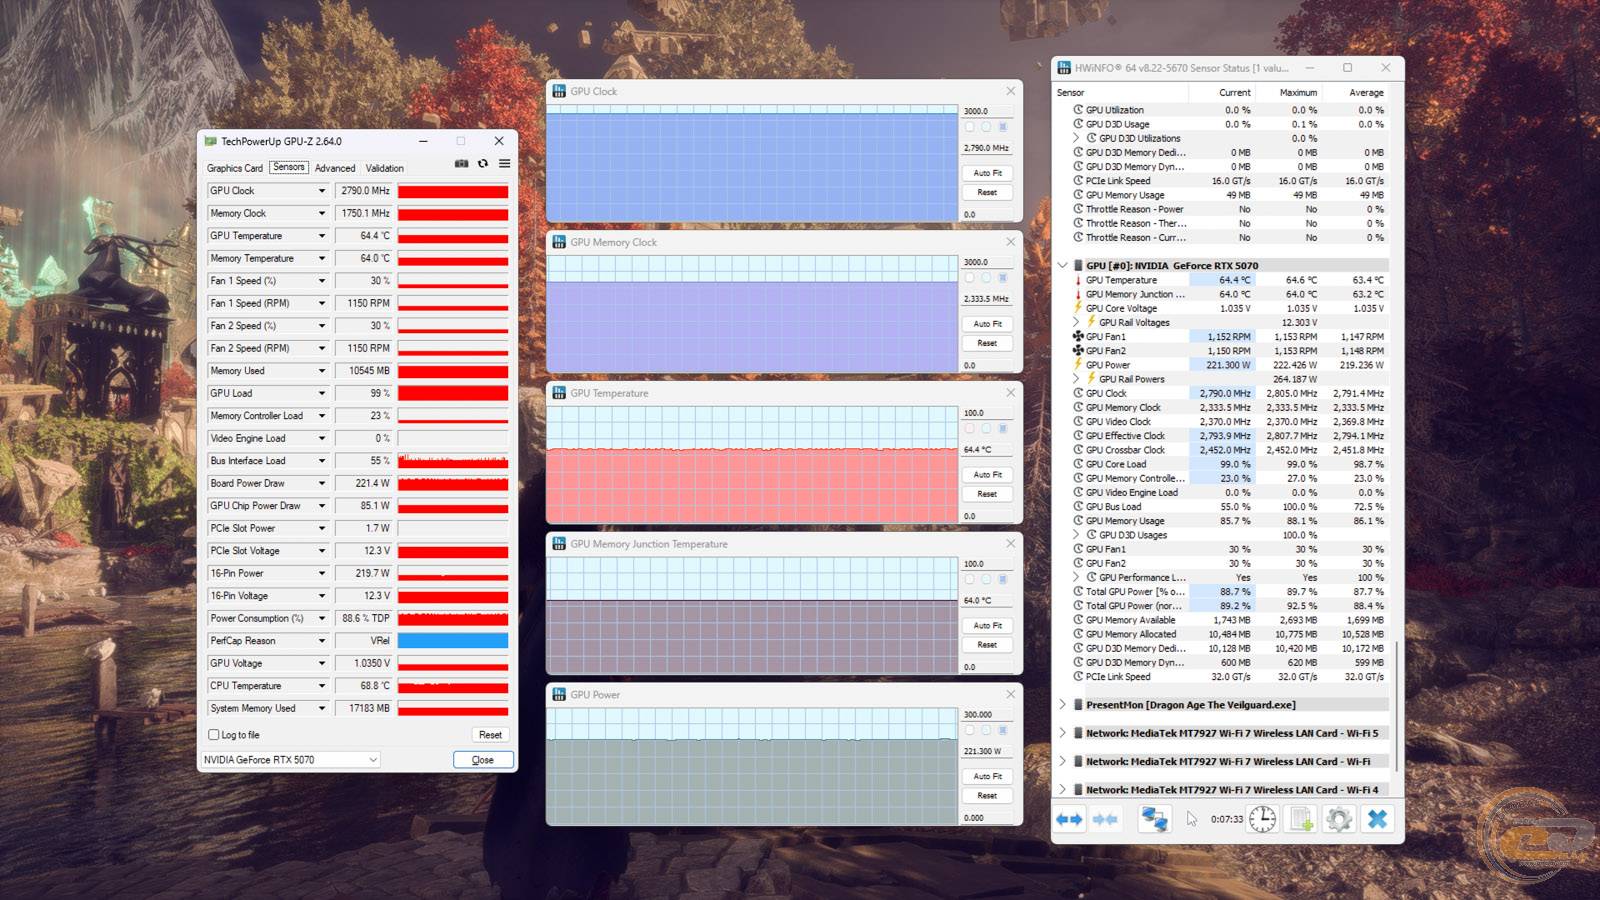This screenshot has height=900, width=1600.
Task: Click the 3000.0 maximum field in GPU Clock graph
Action: pyautogui.click(x=987, y=111)
